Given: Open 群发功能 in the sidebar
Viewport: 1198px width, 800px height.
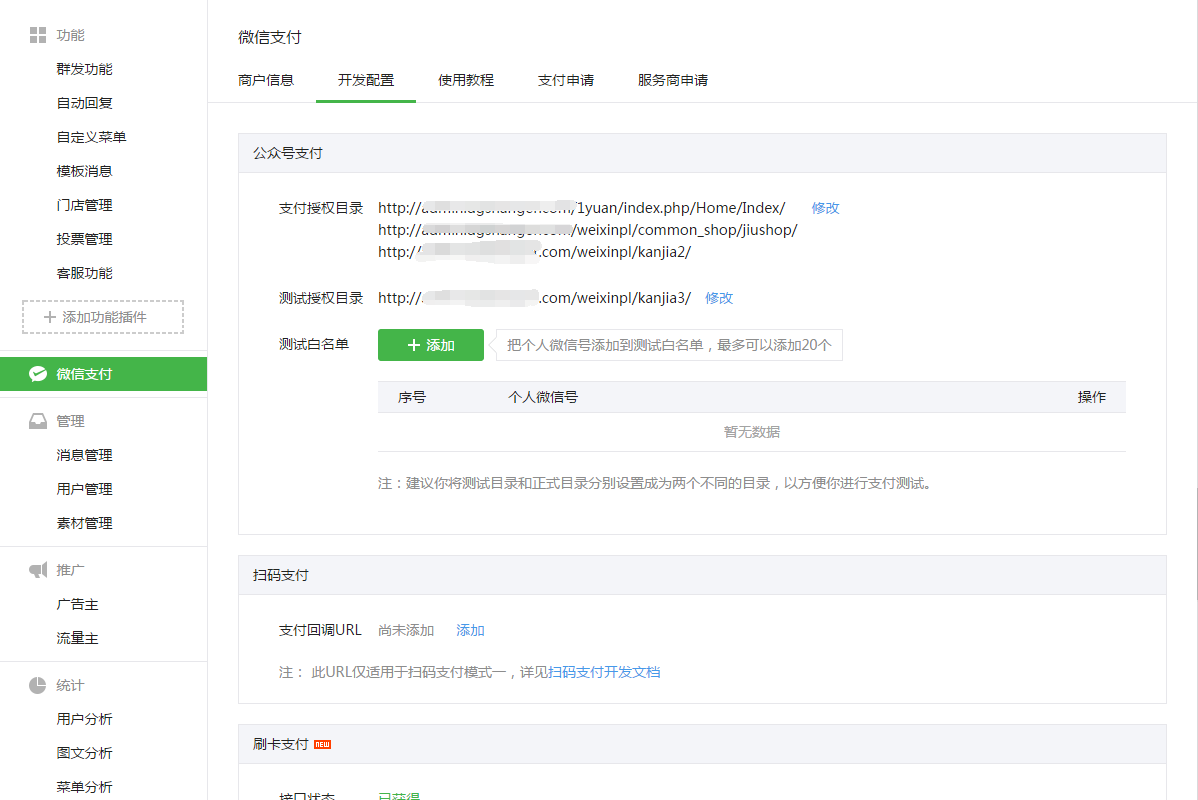Looking at the screenshot, I should [x=84, y=70].
